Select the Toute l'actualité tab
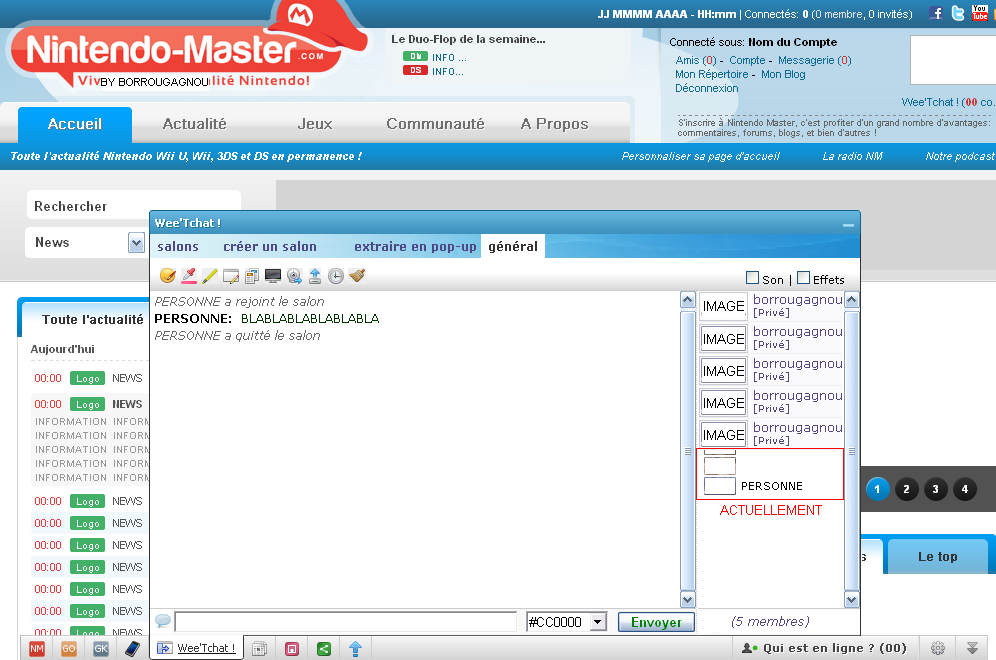Viewport: 996px width, 660px height. tap(92, 320)
